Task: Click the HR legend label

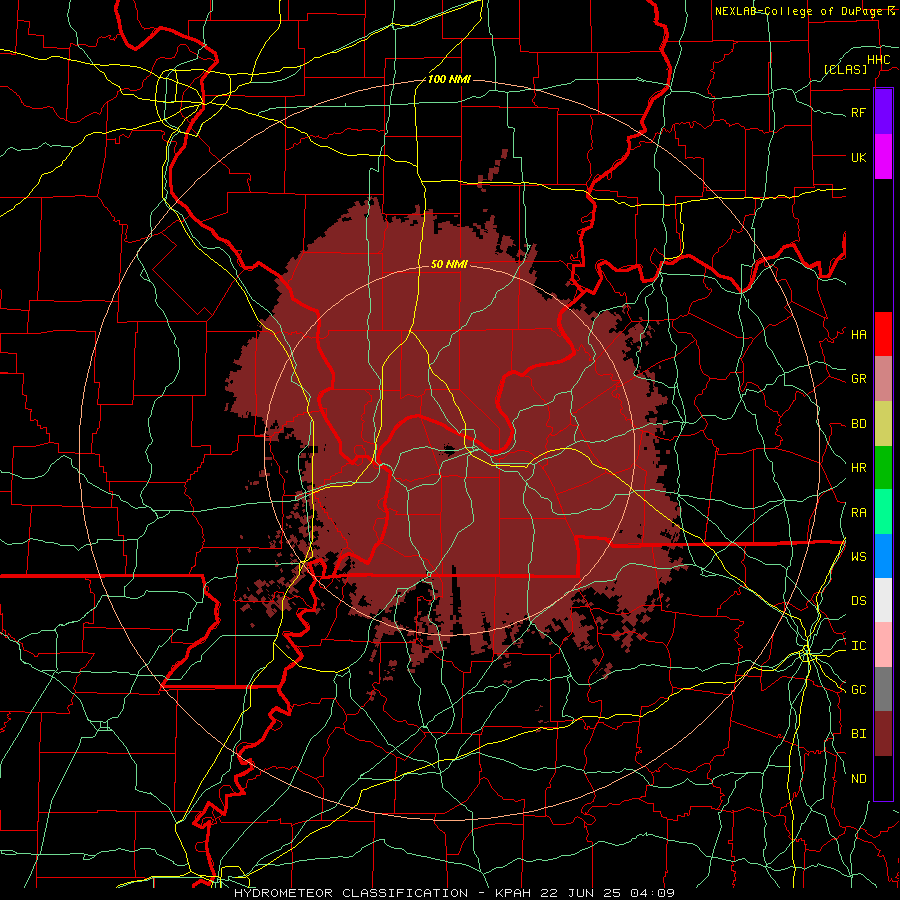Action: click(x=858, y=468)
